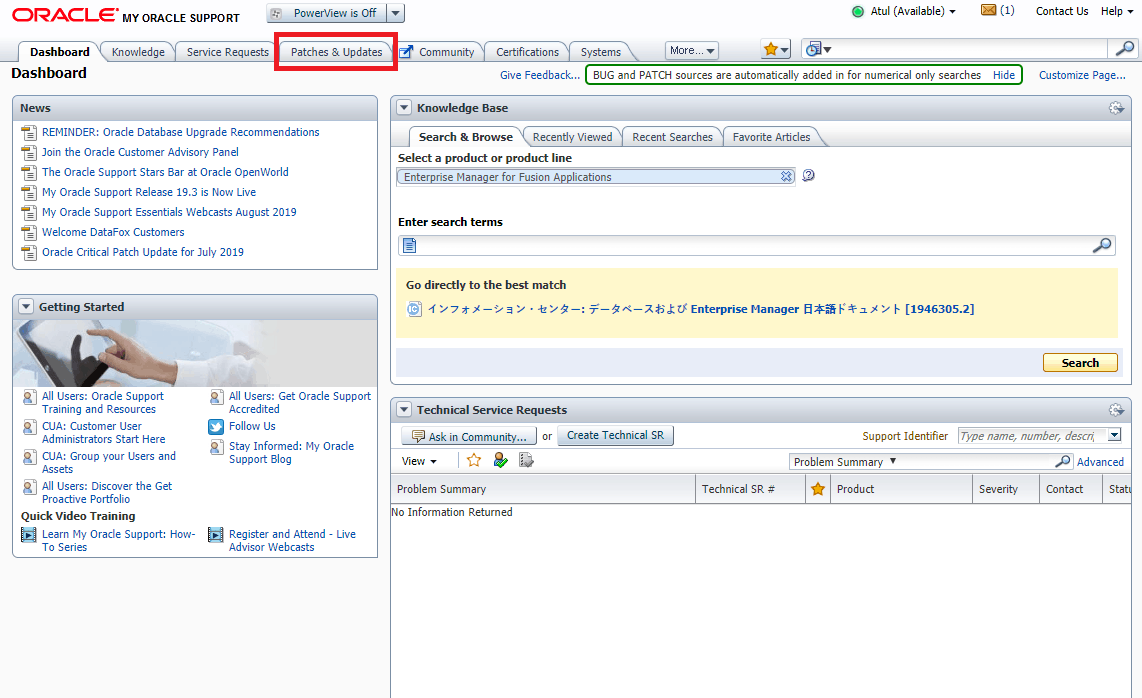Screen dimensions: 1142x698
Task: Expand the More... tabs dropdown
Action: point(692,50)
